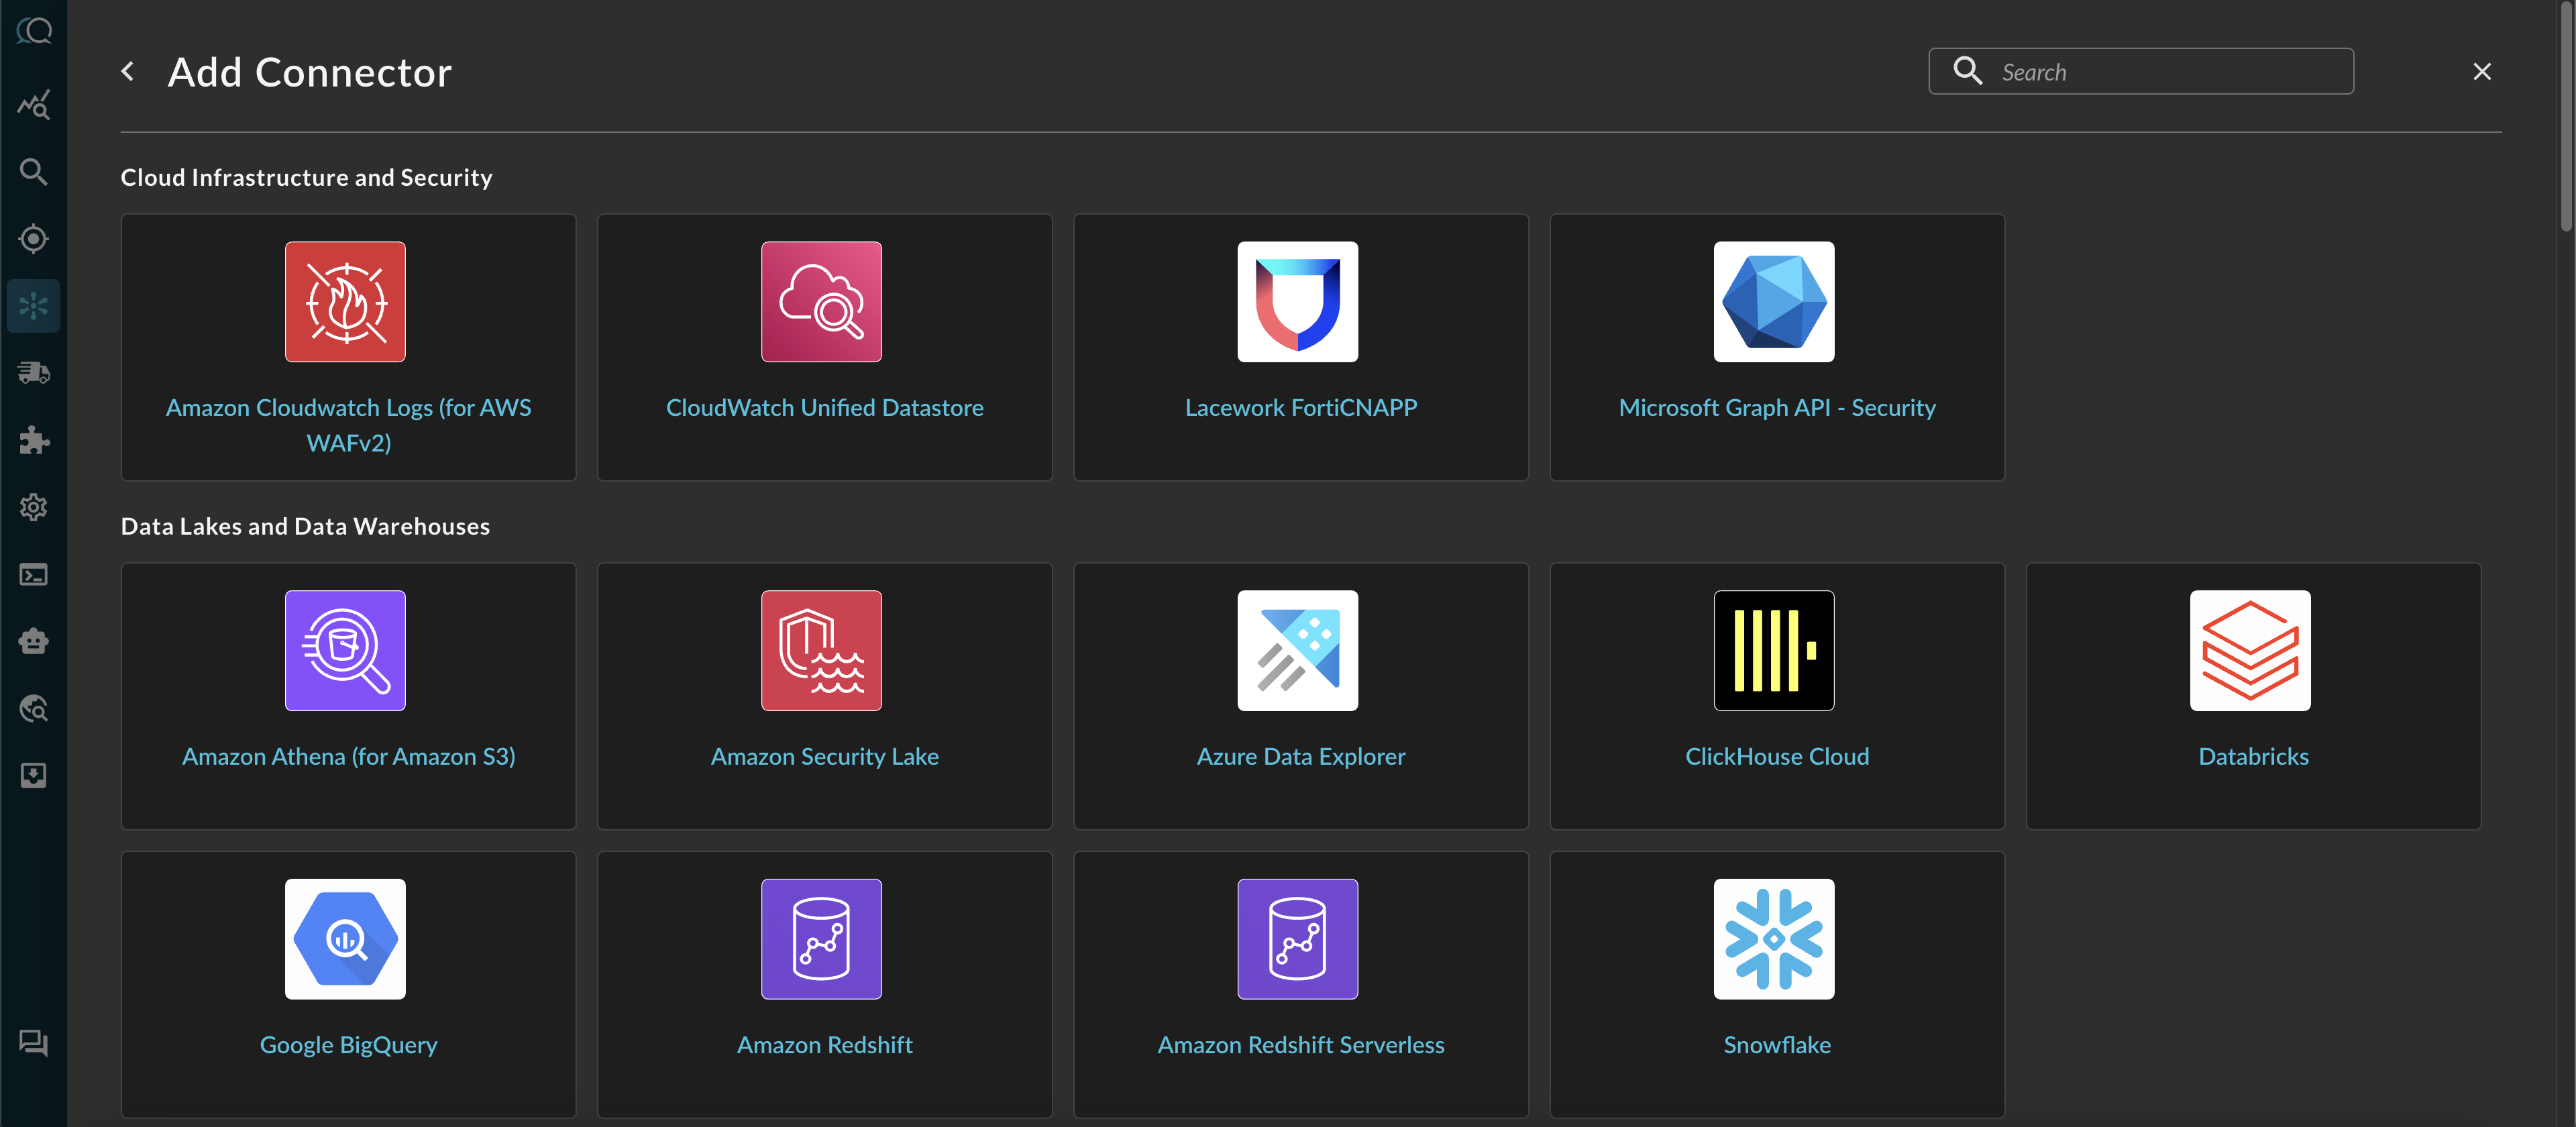Select the highlighted connectors hub sidebar icon
The height and width of the screenshot is (1127, 2576).
[34, 305]
